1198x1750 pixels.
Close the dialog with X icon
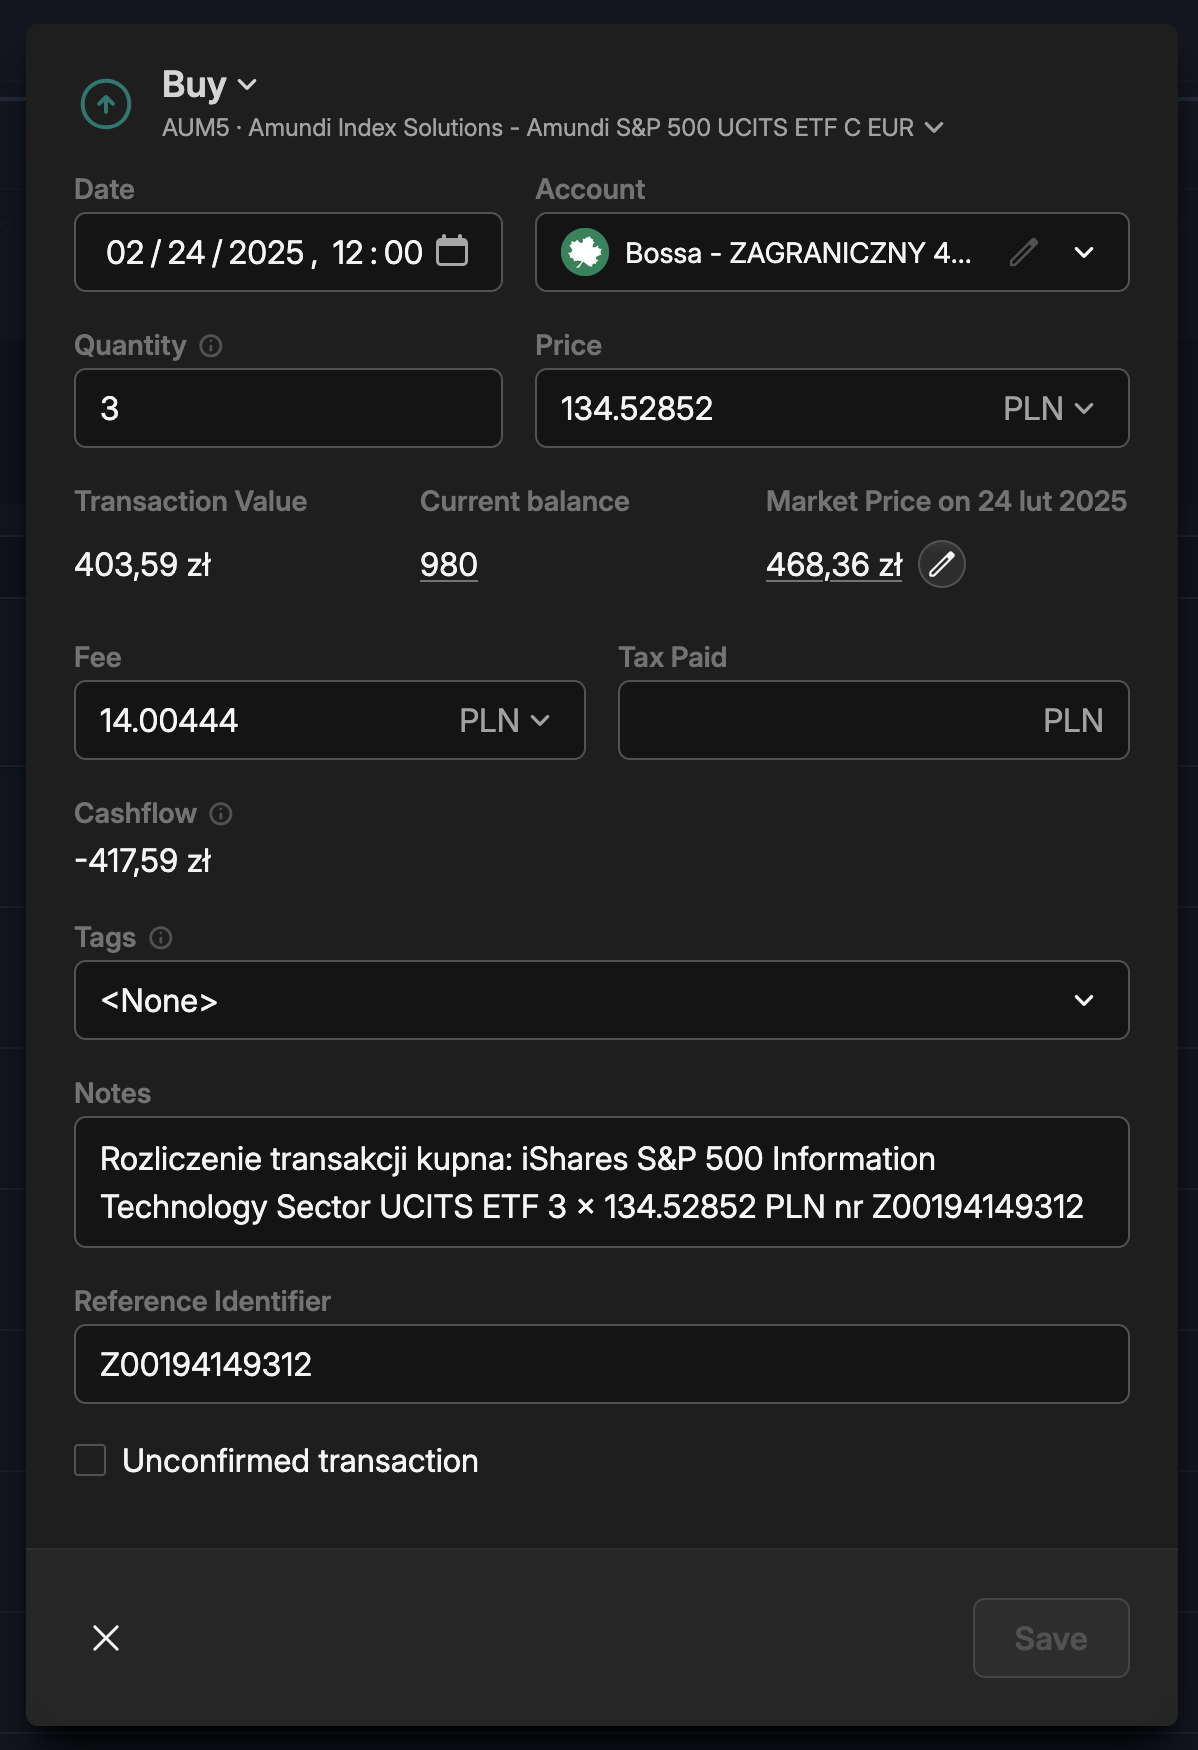click(106, 1638)
